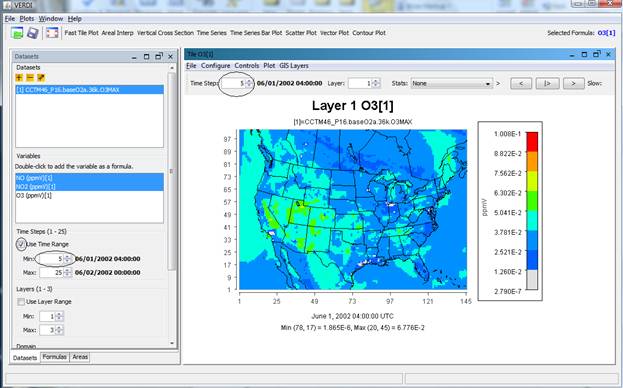The width and height of the screenshot is (623, 388).
Task: Create a Vertical Cross Section plot
Action: 165,33
